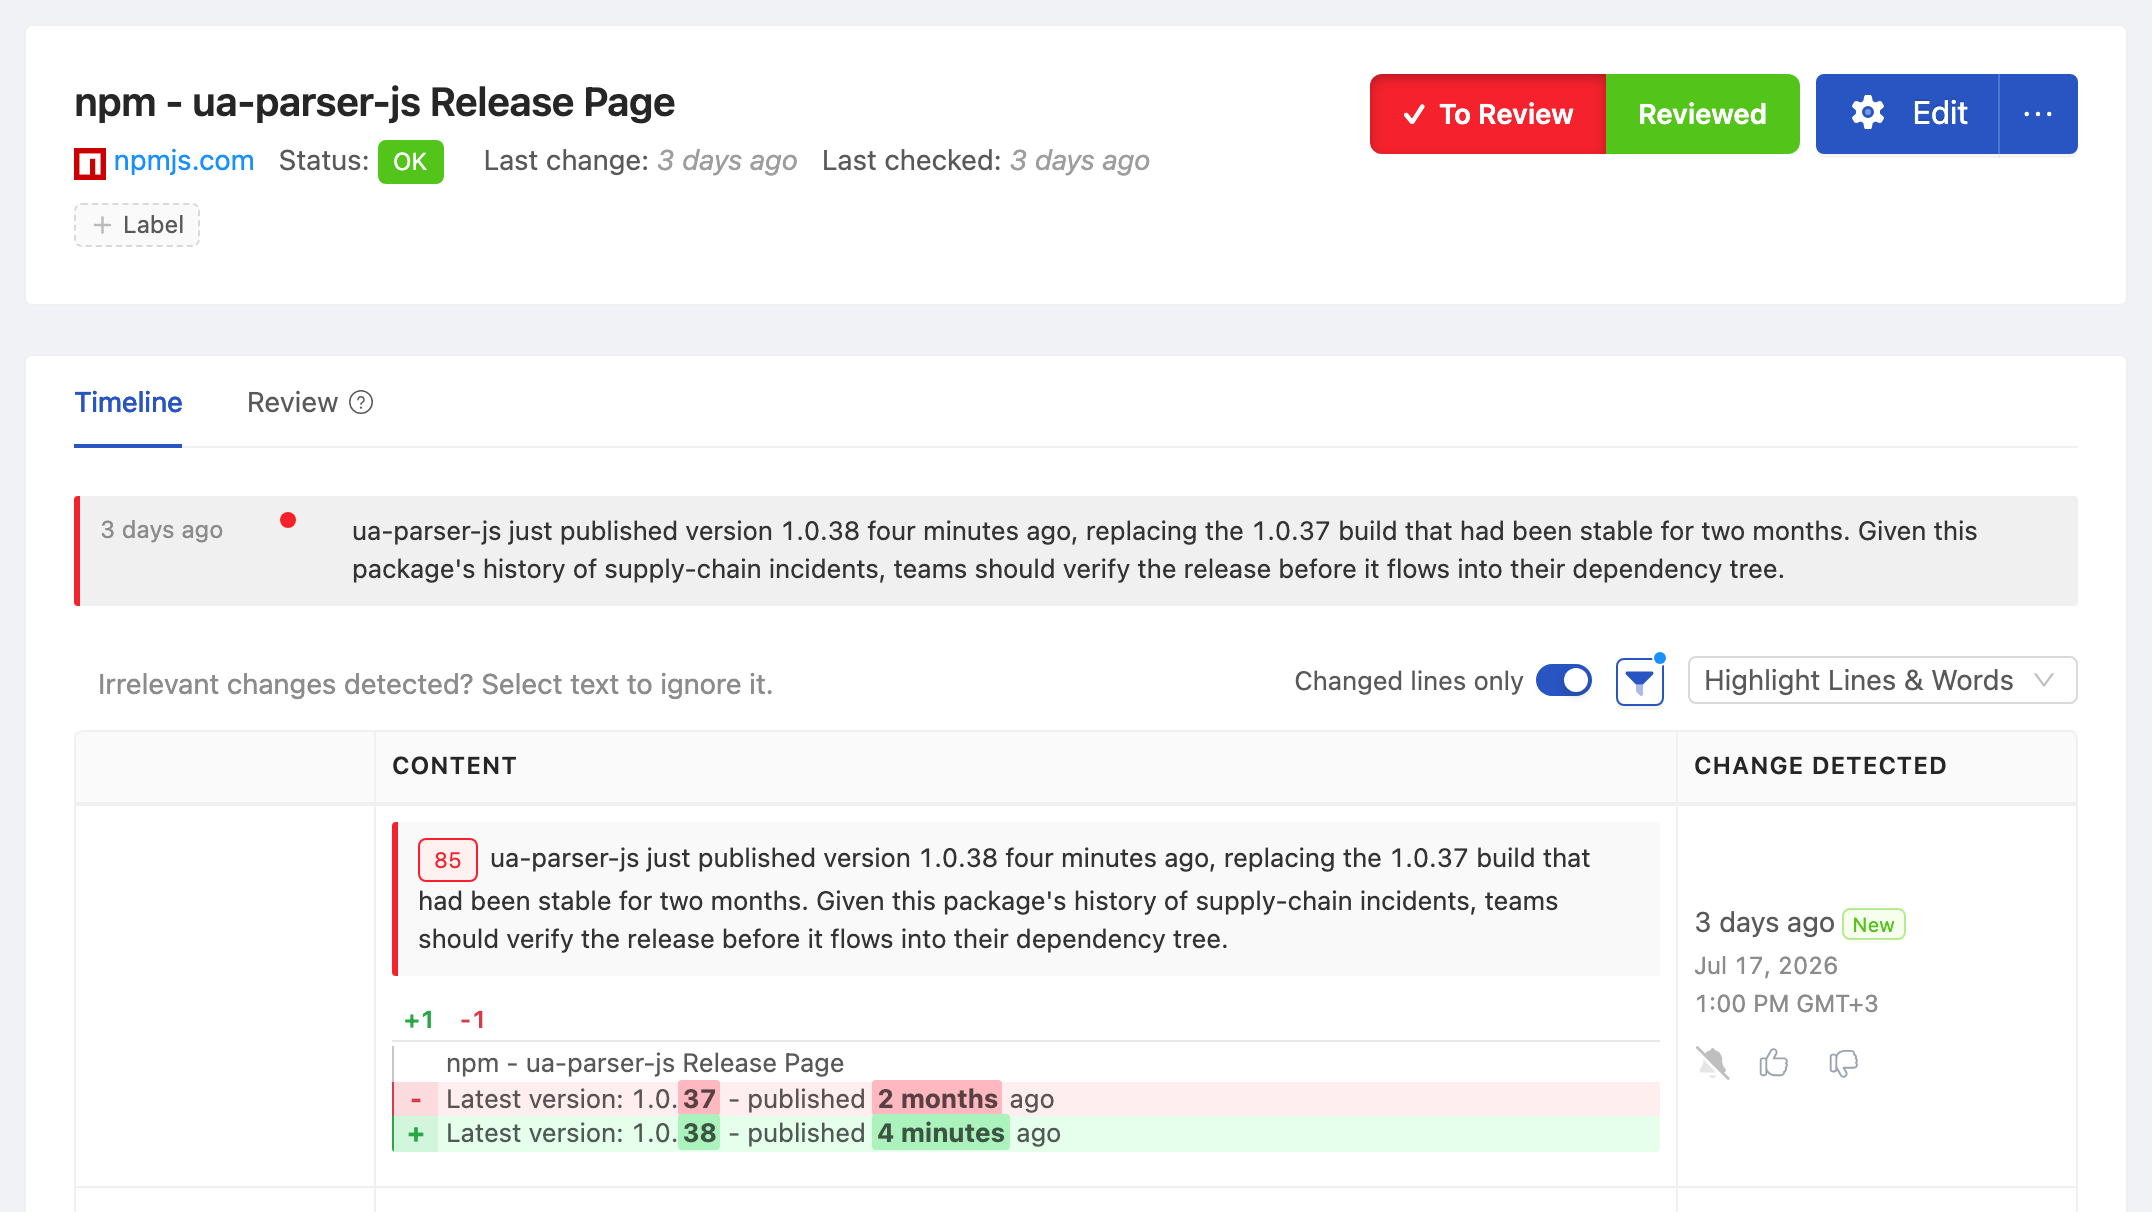
Task: Add a Label to this monitor
Action: coord(137,225)
